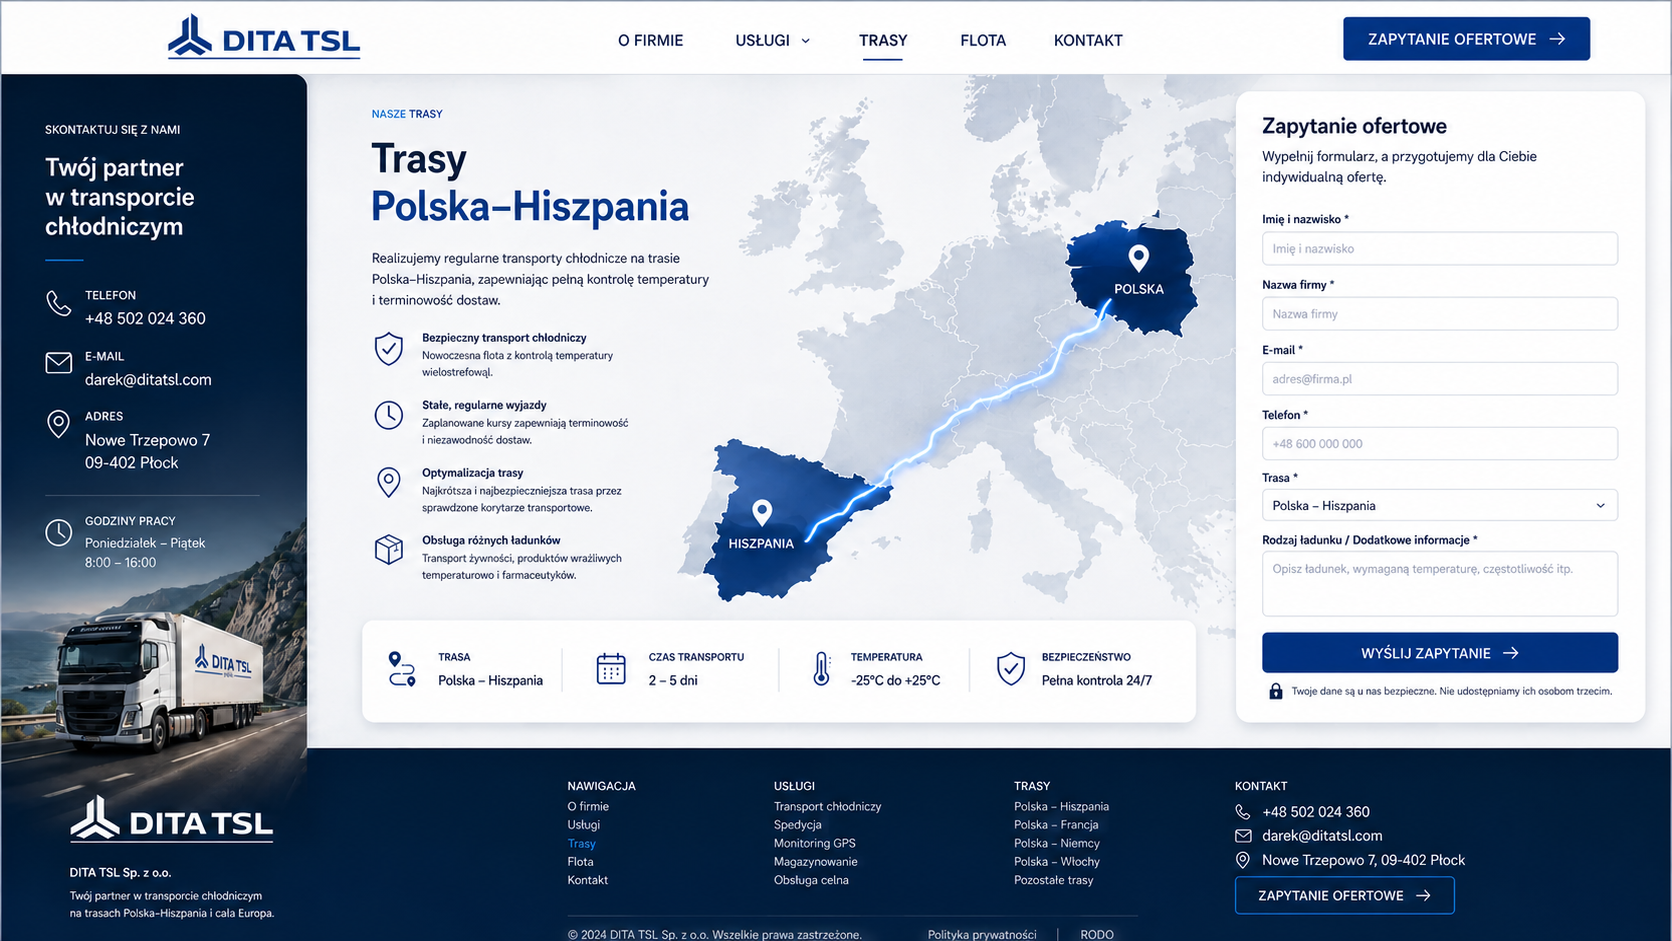Click the arrow icon in WYŚLIJ ZAPYTANIE button

coord(1511,653)
